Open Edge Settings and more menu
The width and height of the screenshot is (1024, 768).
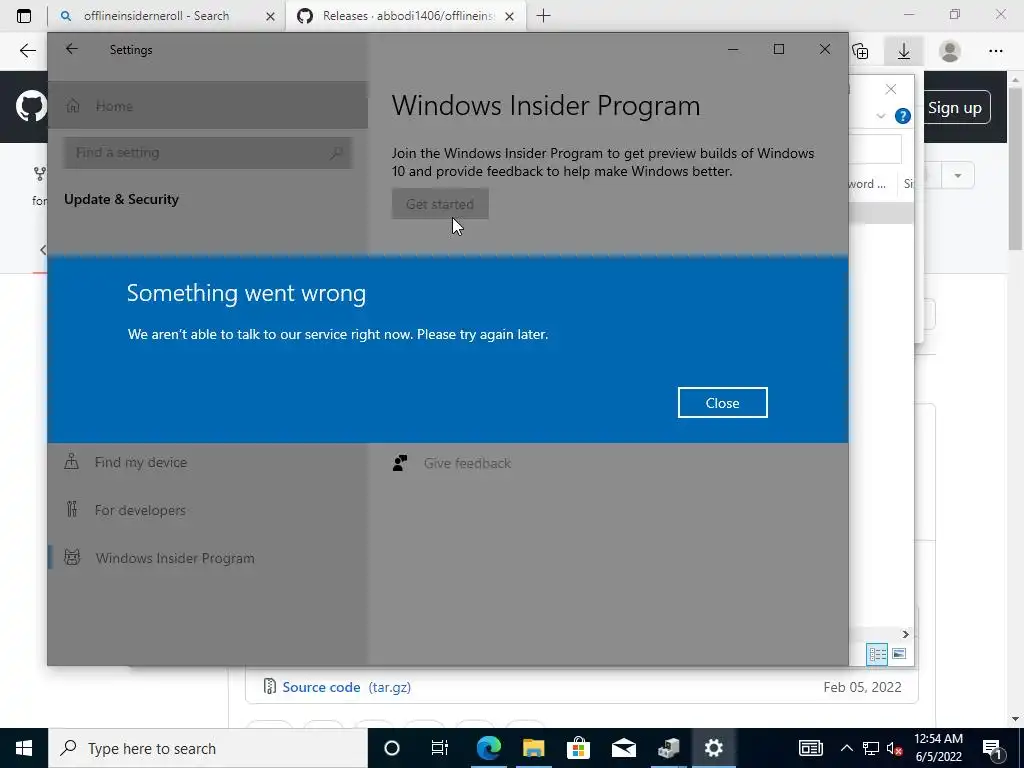(995, 51)
